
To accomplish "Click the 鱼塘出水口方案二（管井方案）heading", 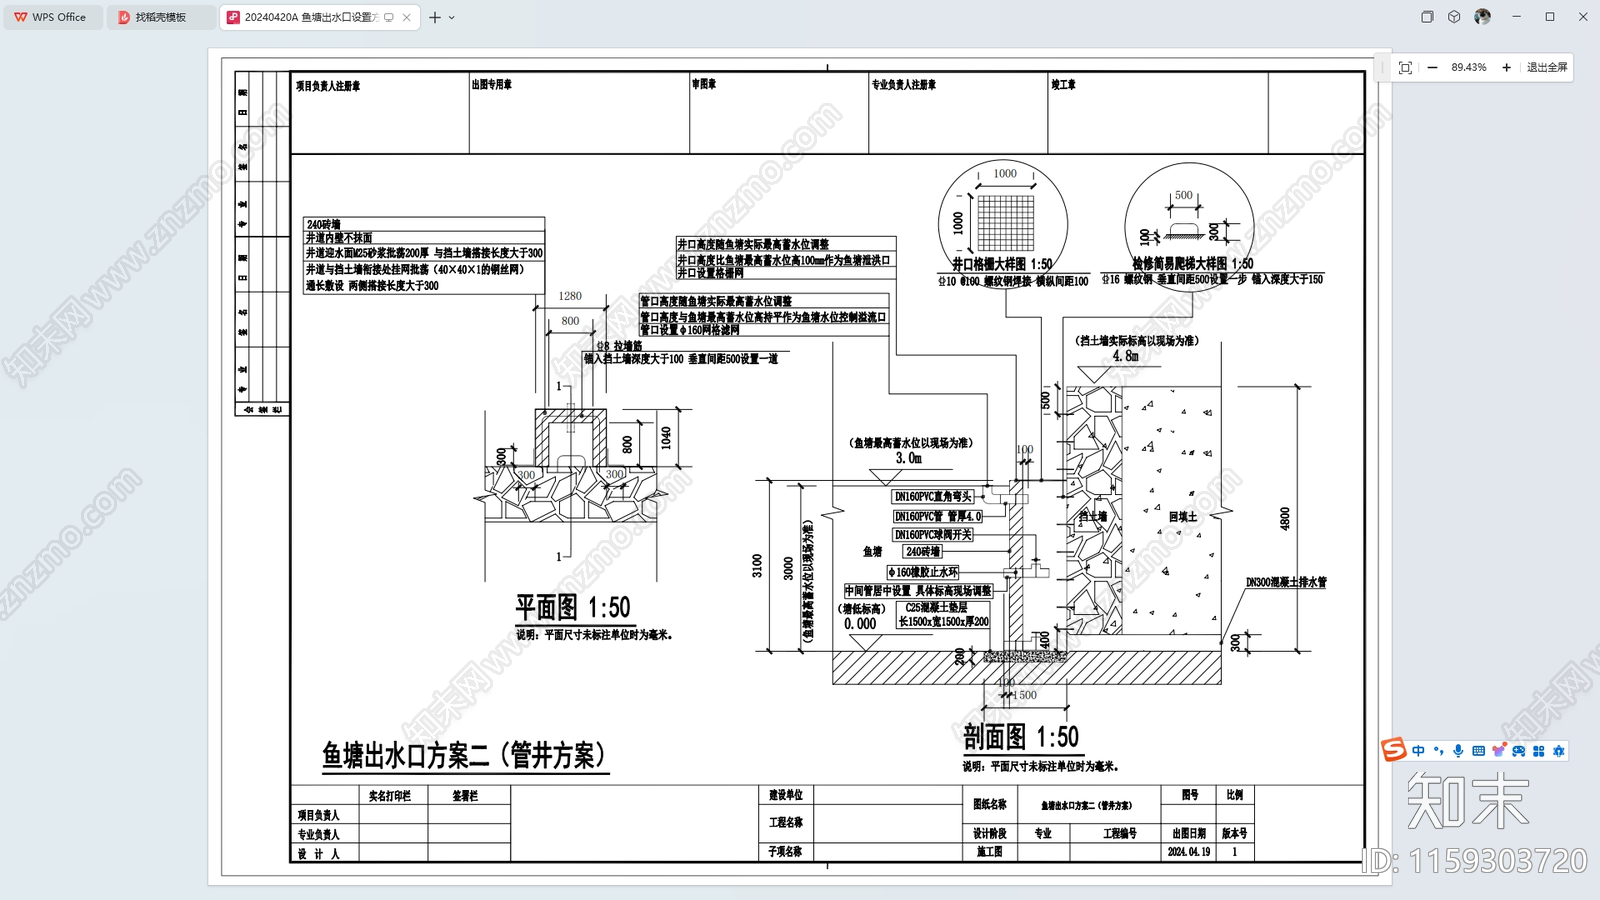I will pyautogui.click(x=465, y=755).
